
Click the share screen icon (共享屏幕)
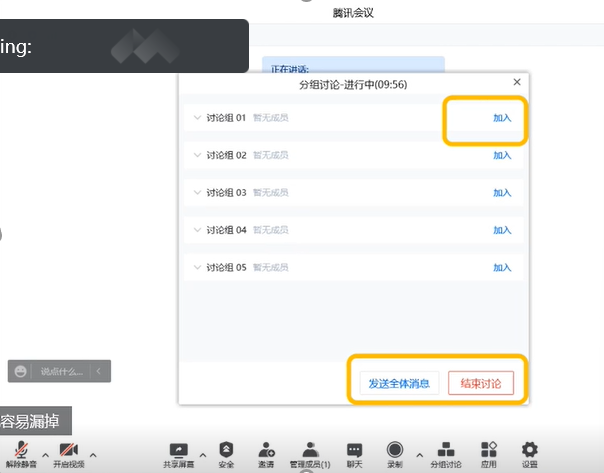179,450
